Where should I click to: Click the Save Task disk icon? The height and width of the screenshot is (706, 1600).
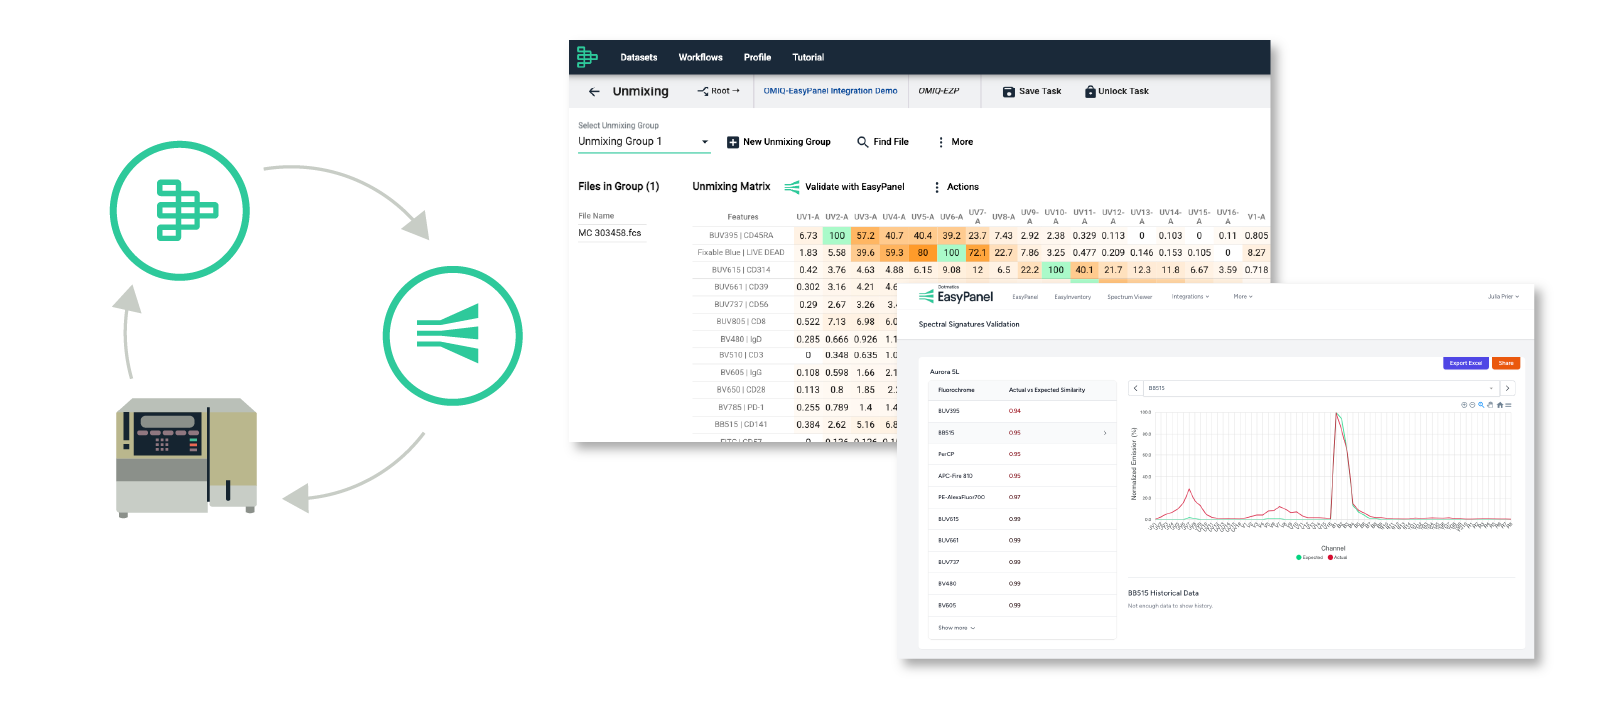point(1009,91)
